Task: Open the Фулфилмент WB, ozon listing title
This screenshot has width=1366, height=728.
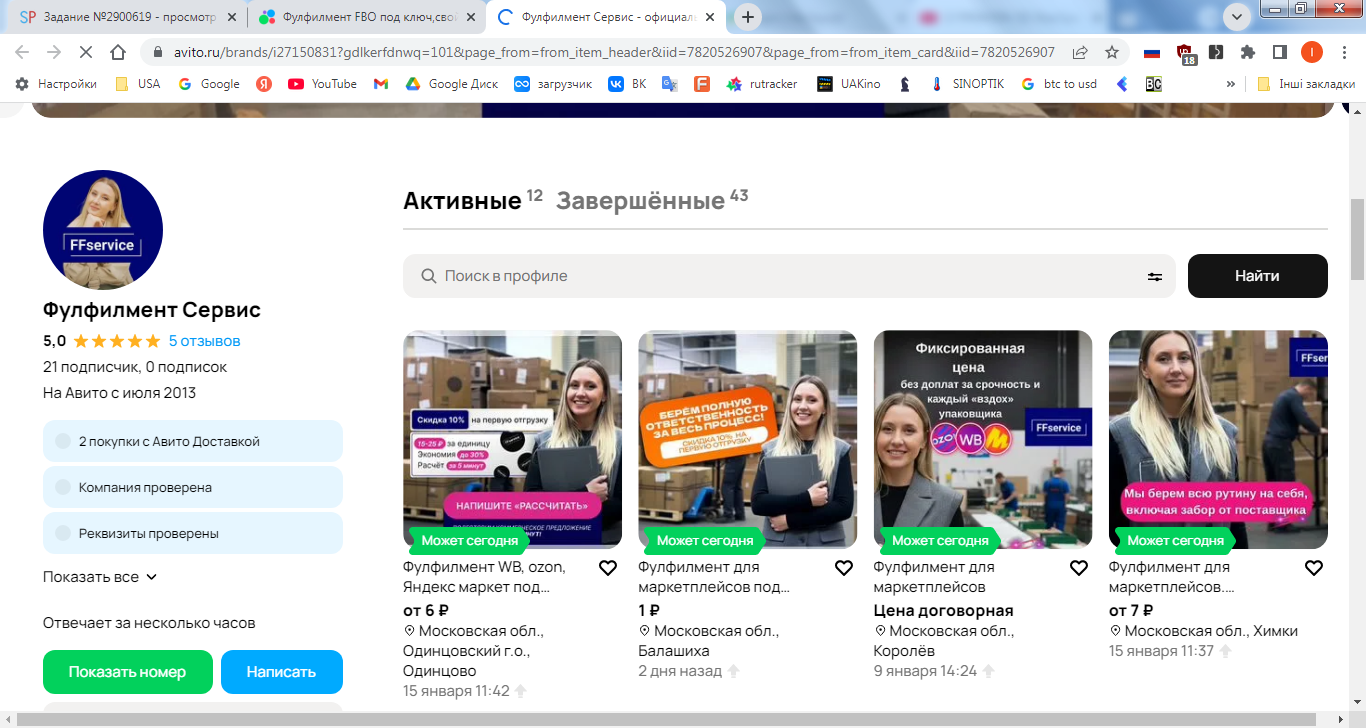Action: pyautogui.click(x=484, y=577)
